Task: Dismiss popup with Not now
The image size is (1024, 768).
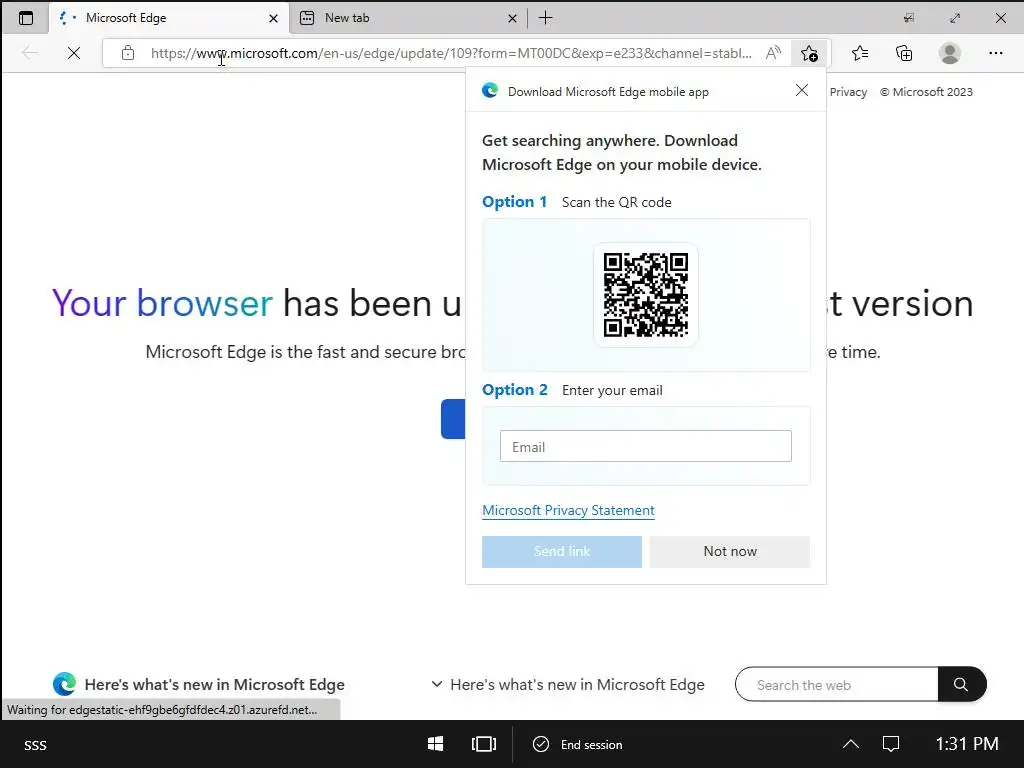Action: click(729, 551)
